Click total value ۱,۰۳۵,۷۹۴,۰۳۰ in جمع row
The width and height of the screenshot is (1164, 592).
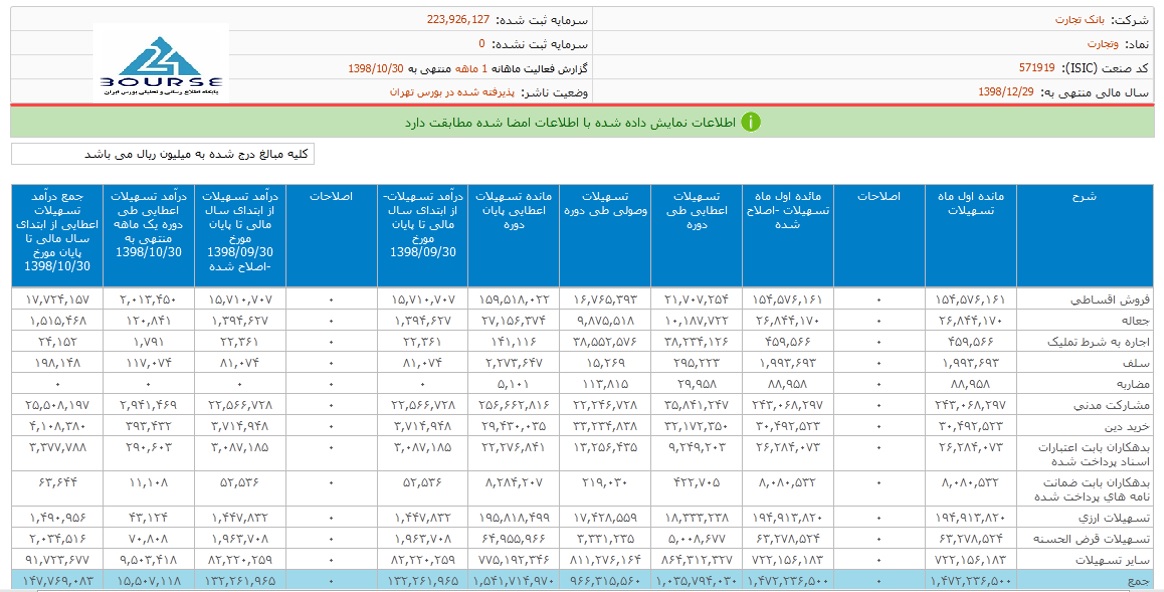(696, 581)
